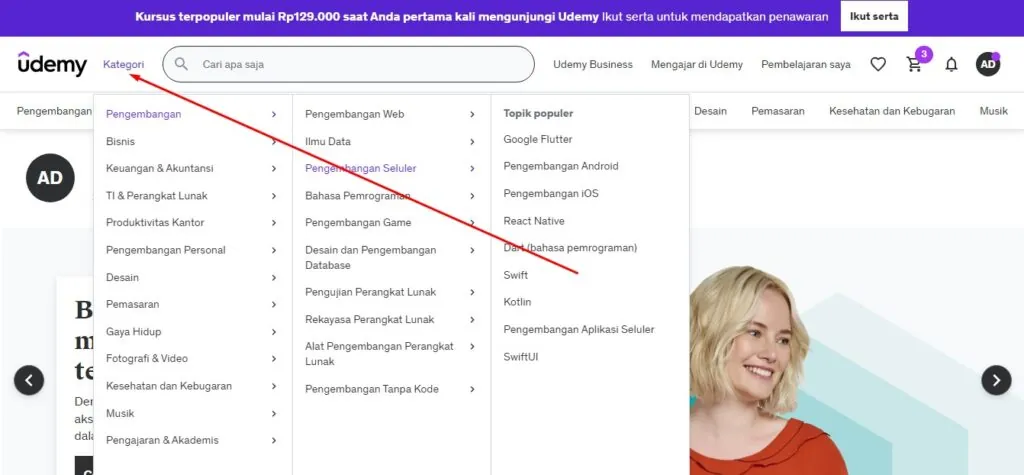Open 'Pembelajaran saya' link
The height and width of the screenshot is (475, 1024).
coord(806,64)
